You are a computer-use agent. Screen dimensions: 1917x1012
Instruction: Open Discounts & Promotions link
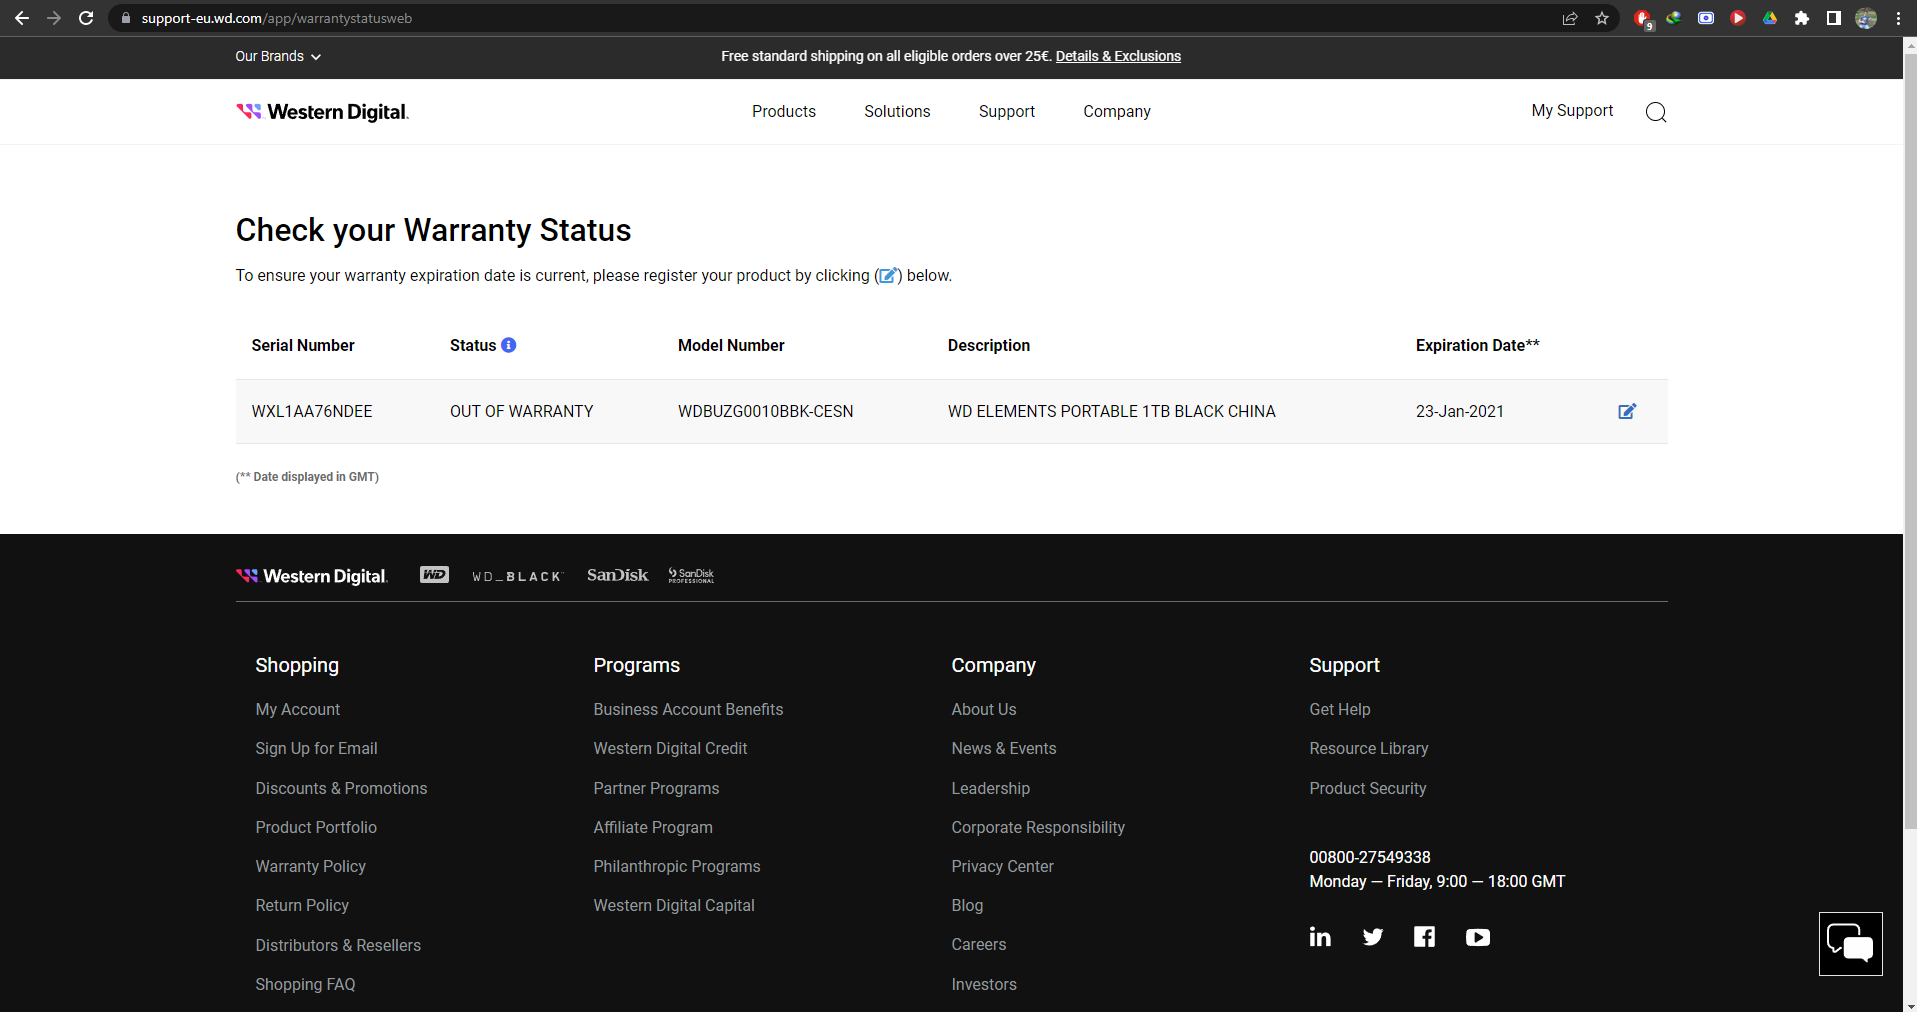(x=341, y=788)
